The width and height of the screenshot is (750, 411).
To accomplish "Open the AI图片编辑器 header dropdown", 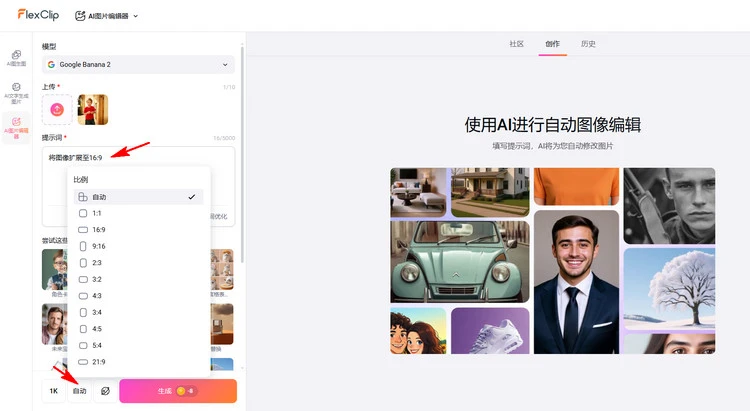I will [107, 16].
